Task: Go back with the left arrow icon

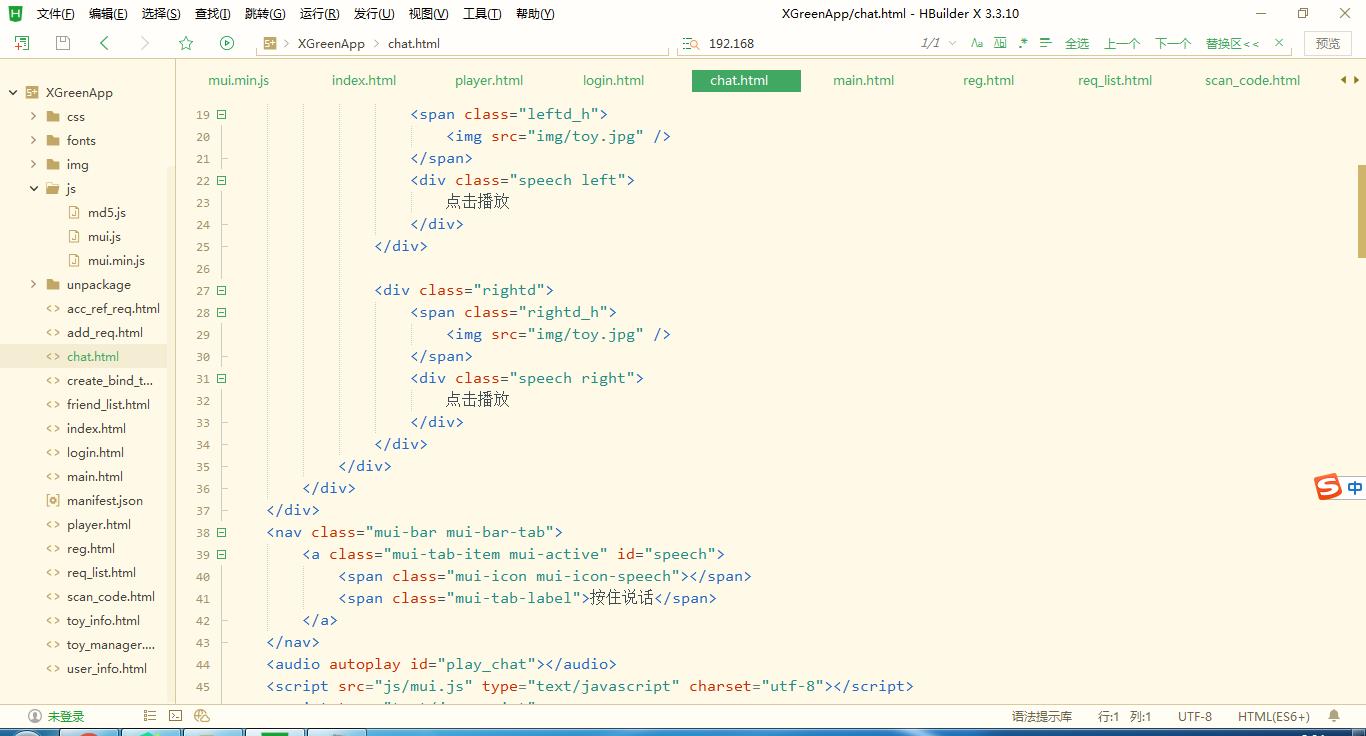Action: click(x=105, y=43)
